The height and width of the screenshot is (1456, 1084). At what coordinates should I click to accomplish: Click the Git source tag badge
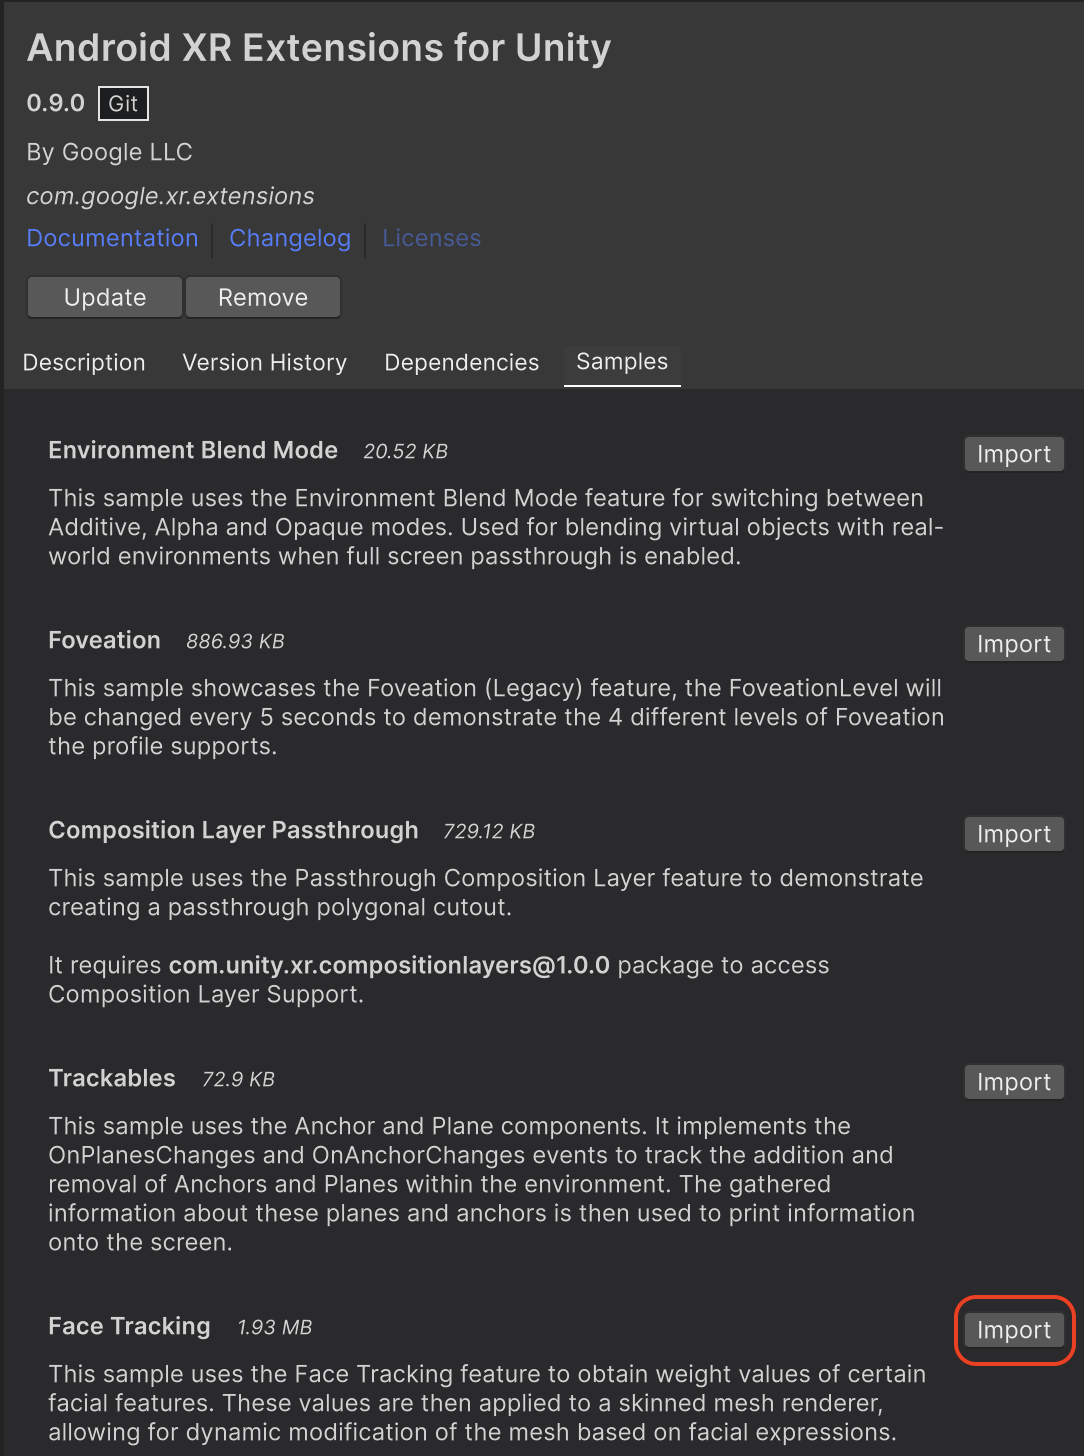click(123, 103)
